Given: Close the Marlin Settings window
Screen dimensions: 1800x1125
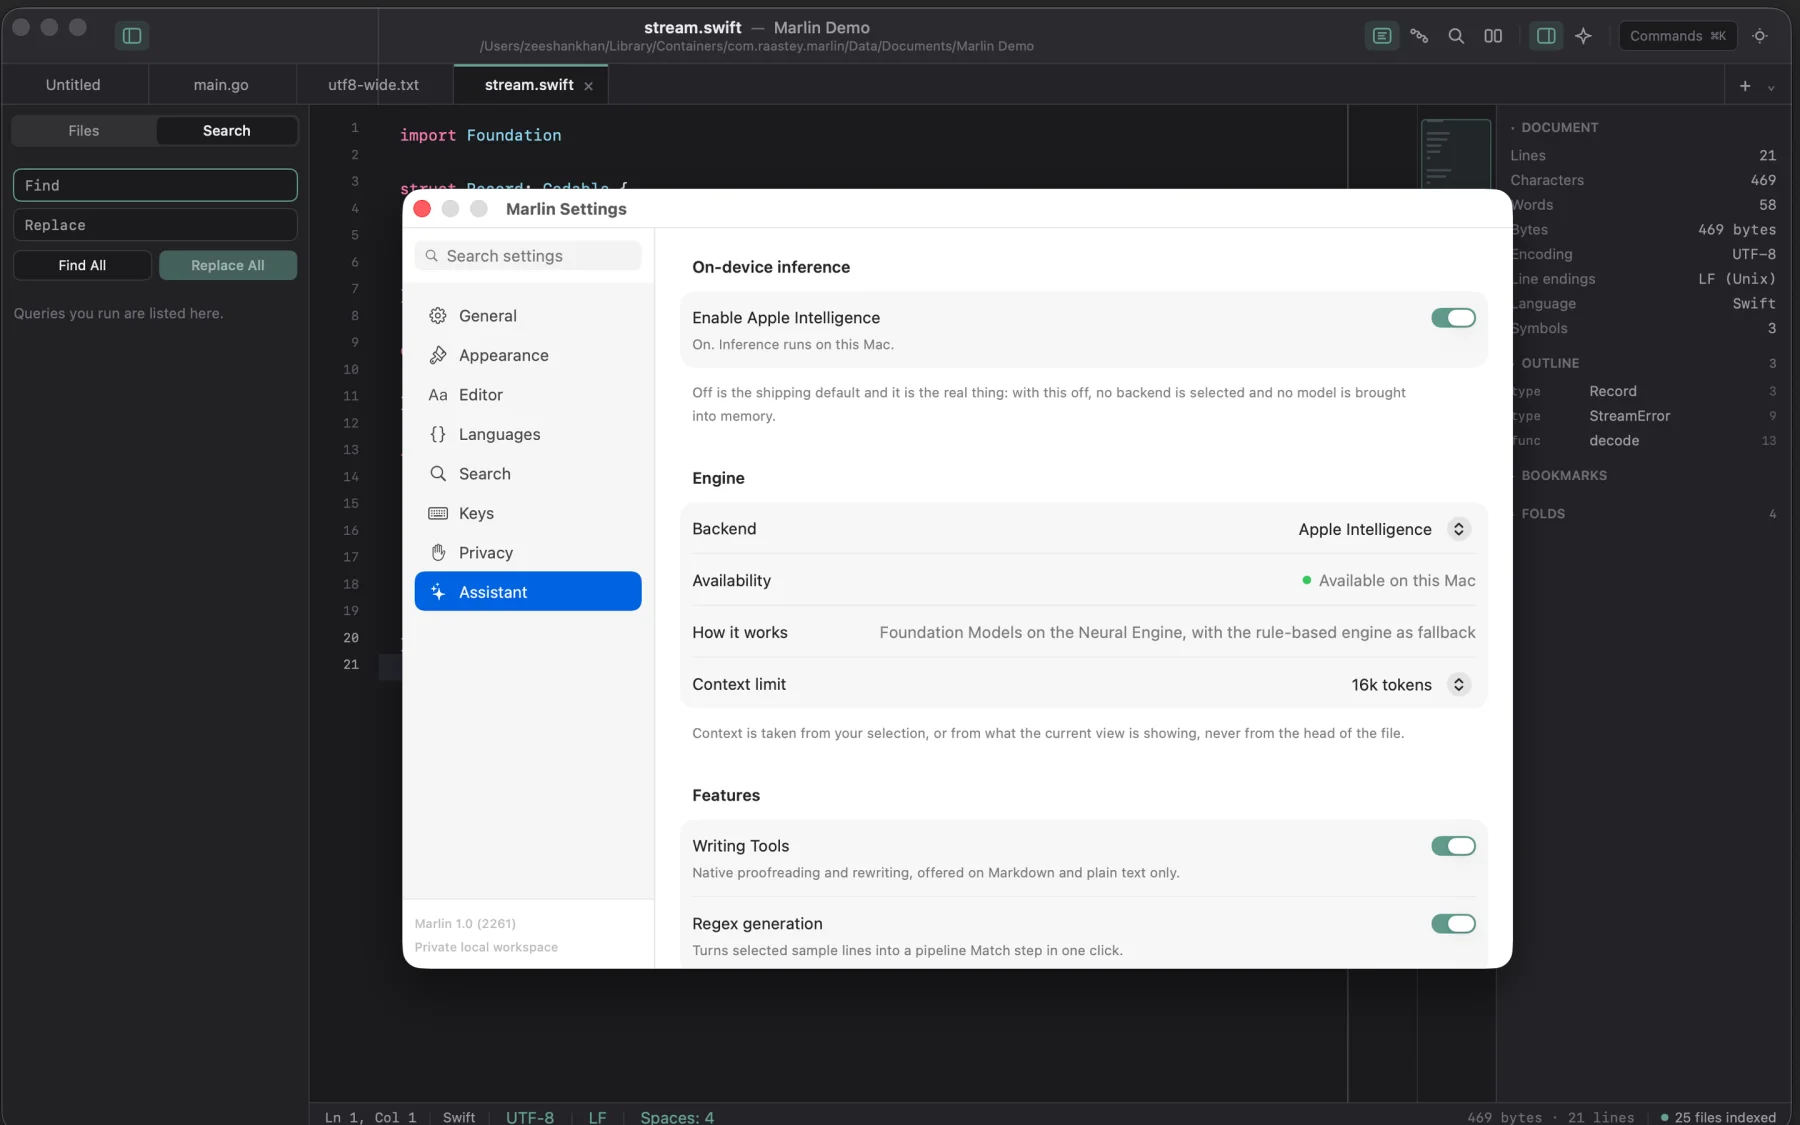Looking at the screenshot, I should [422, 209].
